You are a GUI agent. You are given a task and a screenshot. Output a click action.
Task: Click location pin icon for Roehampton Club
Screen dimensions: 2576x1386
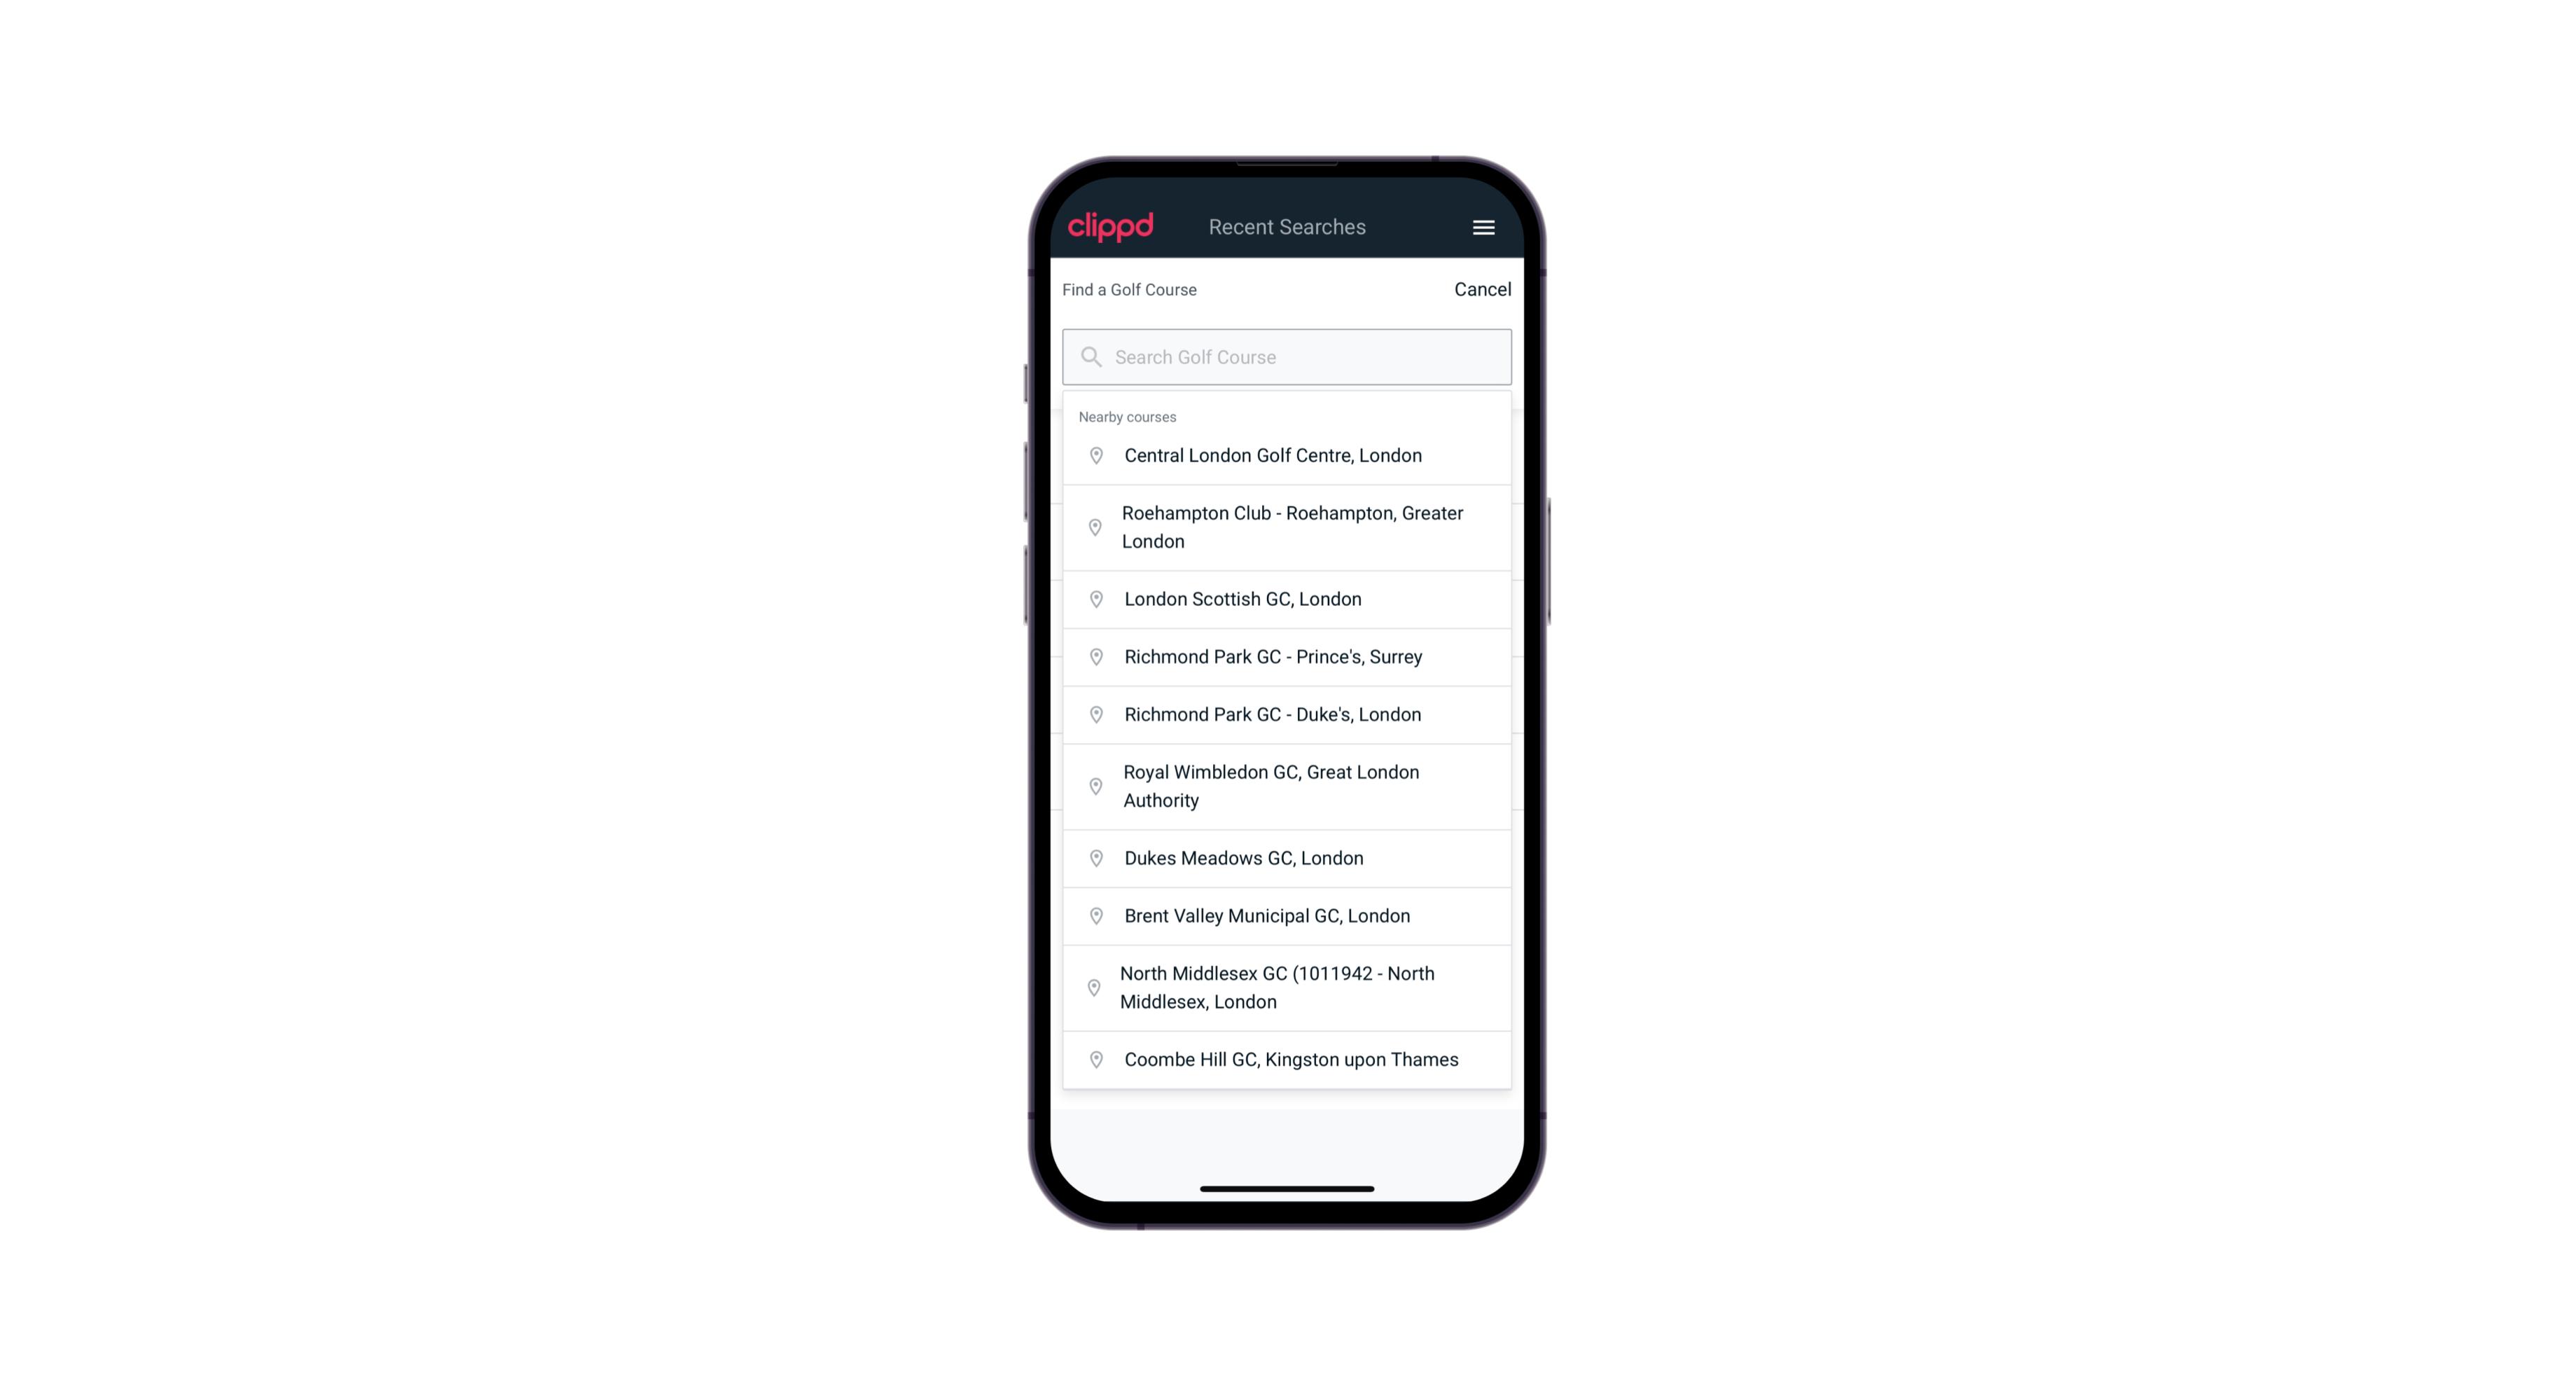[x=1093, y=527]
